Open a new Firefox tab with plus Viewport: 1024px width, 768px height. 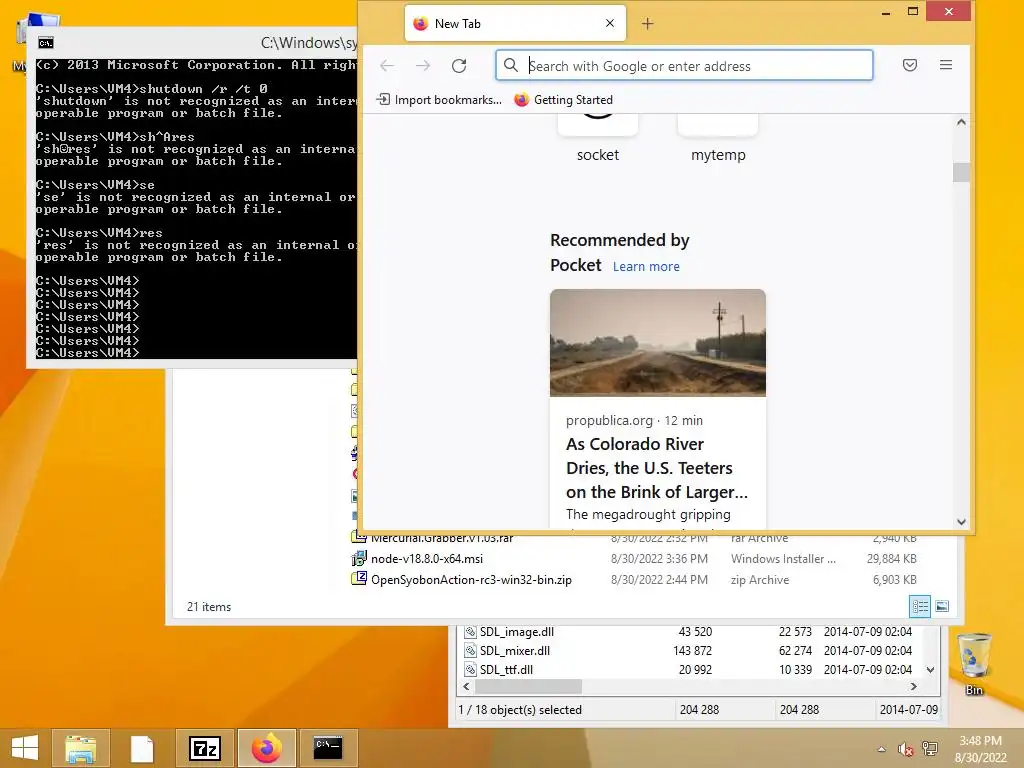click(647, 24)
